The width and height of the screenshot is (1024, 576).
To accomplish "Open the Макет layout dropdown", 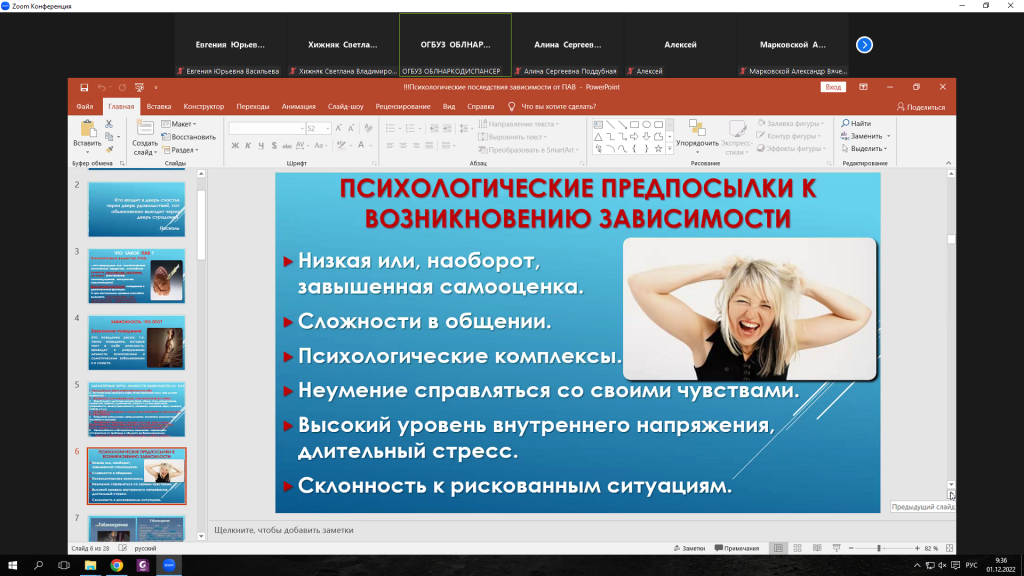I will (x=179, y=124).
